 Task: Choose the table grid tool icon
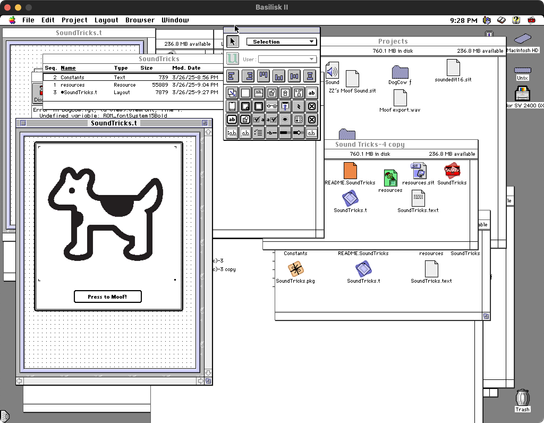coord(298,120)
